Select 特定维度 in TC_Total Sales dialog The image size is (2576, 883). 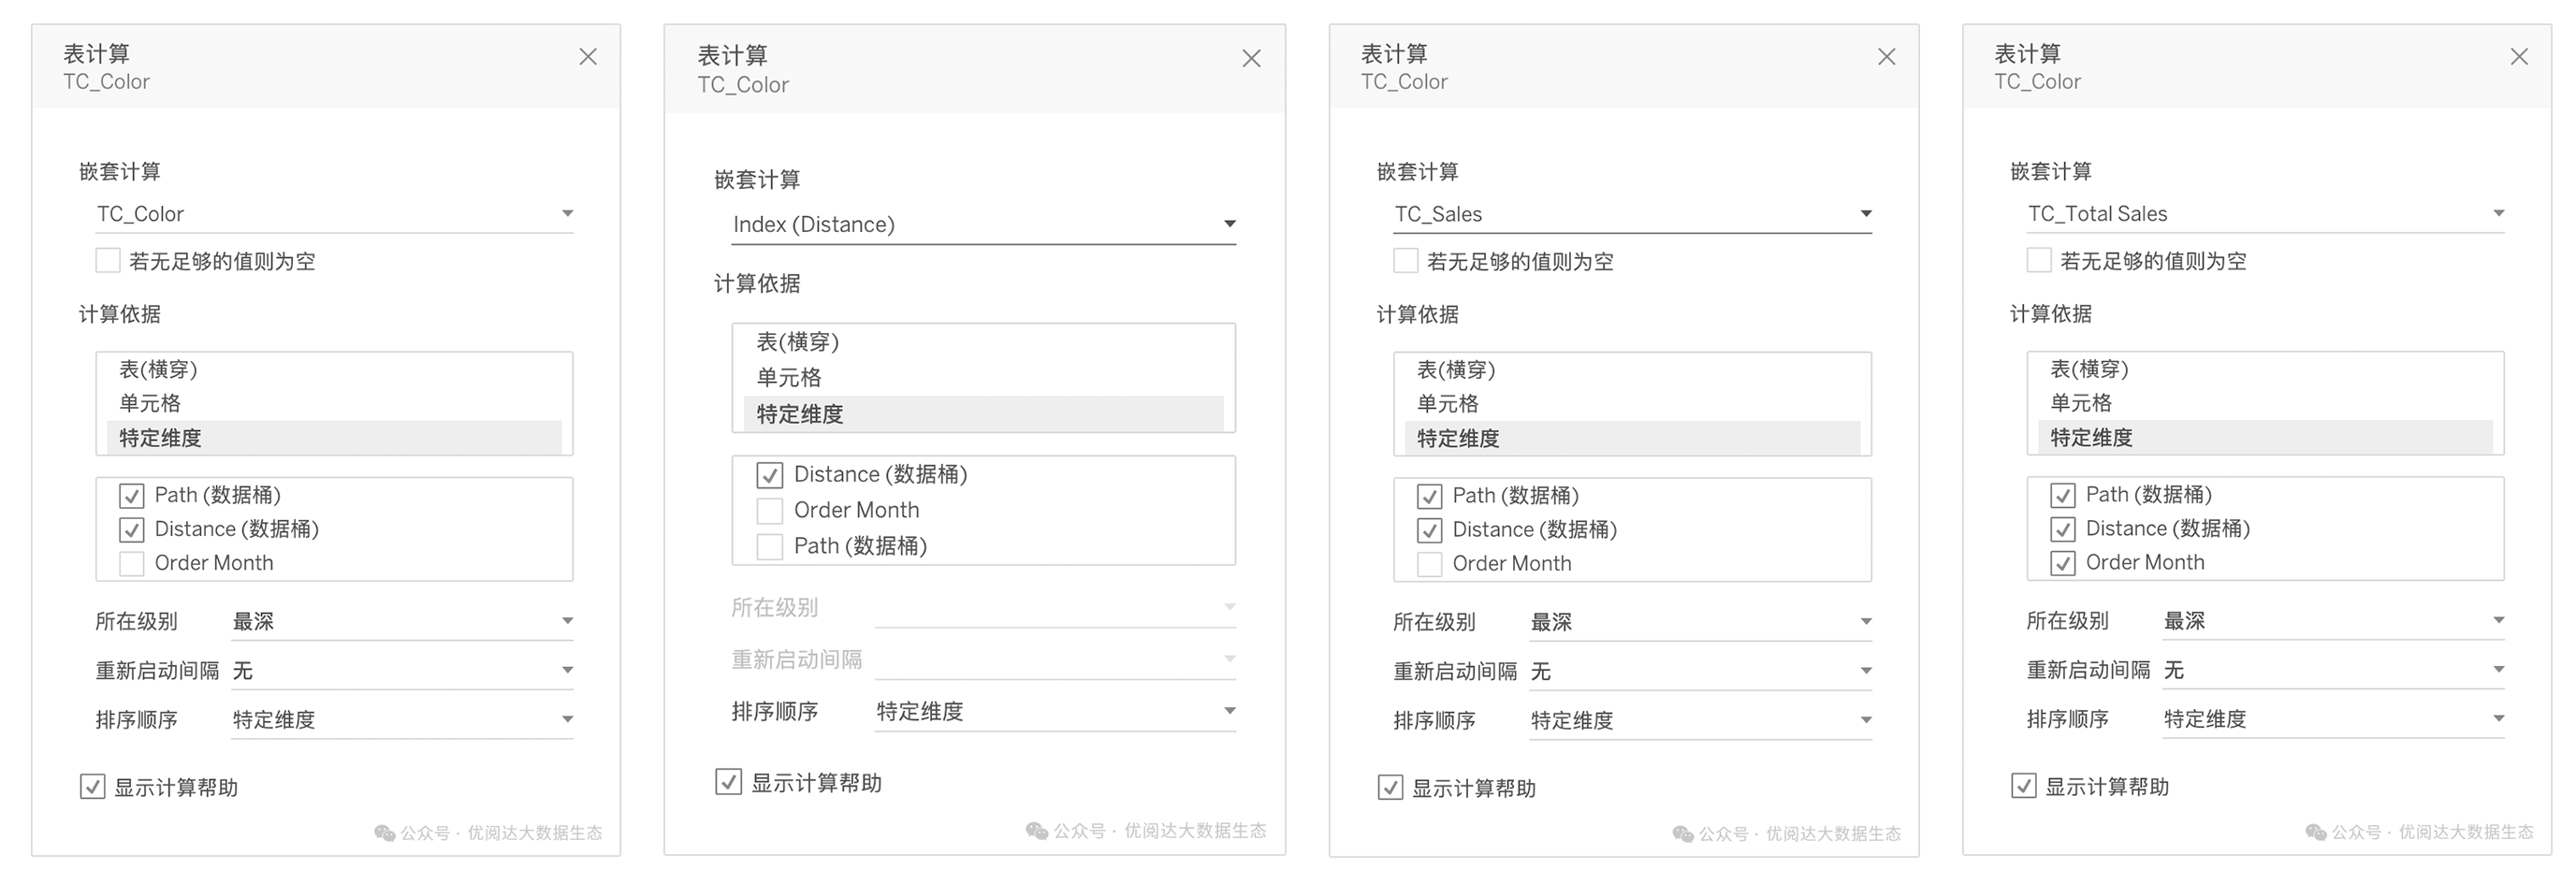pos(2265,437)
